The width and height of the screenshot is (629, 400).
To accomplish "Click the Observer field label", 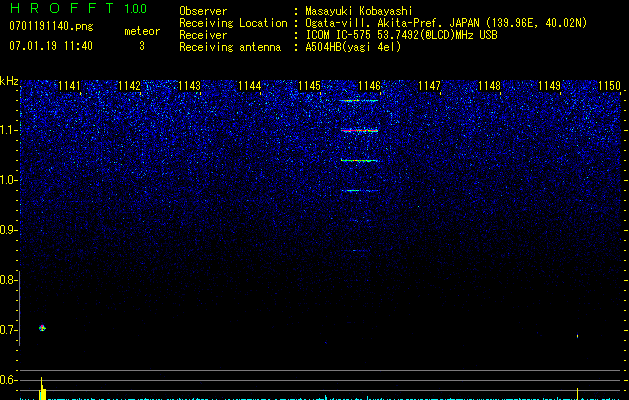I will point(203,11).
